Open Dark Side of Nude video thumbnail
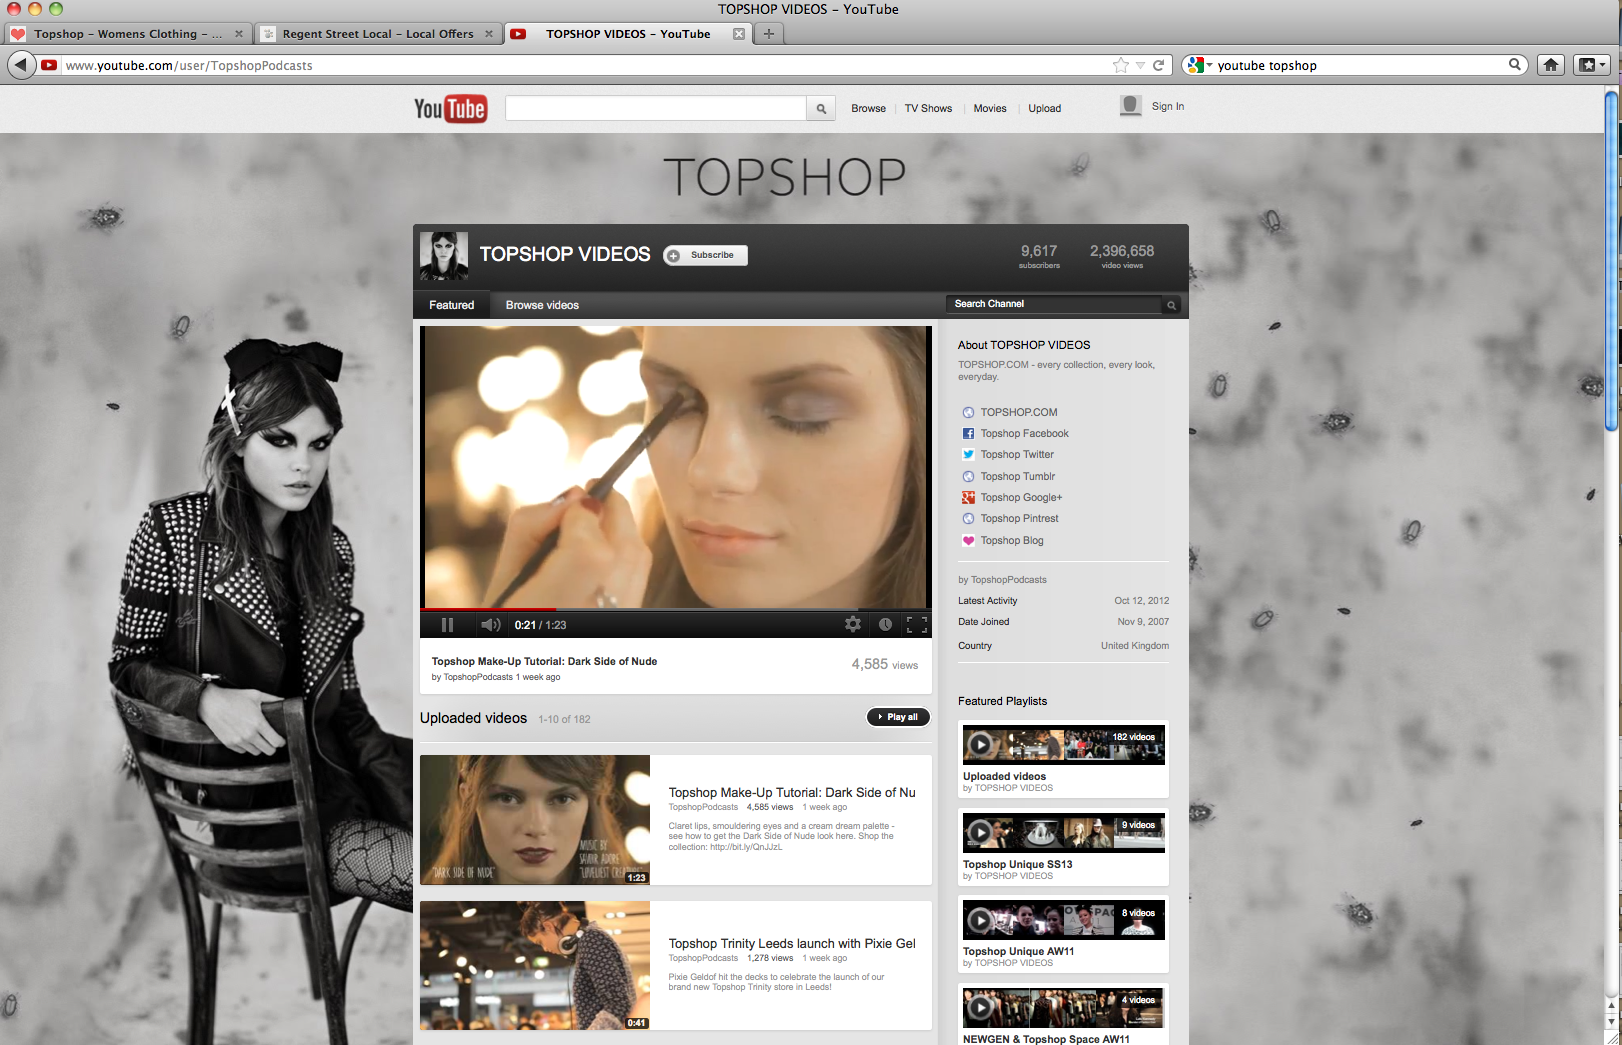The width and height of the screenshot is (1622, 1045). pyautogui.click(x=535, y=820)
